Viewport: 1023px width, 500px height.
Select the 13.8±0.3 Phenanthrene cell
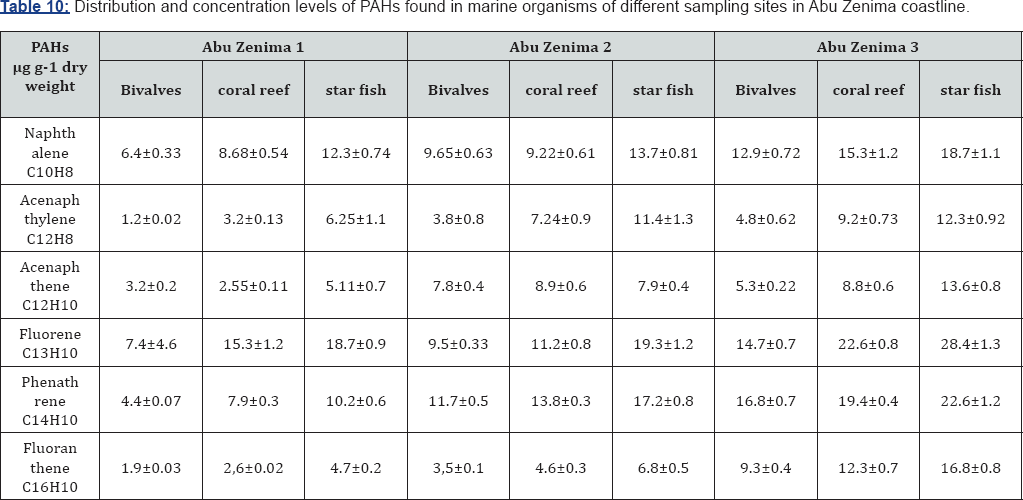click(x=561, y=401)
